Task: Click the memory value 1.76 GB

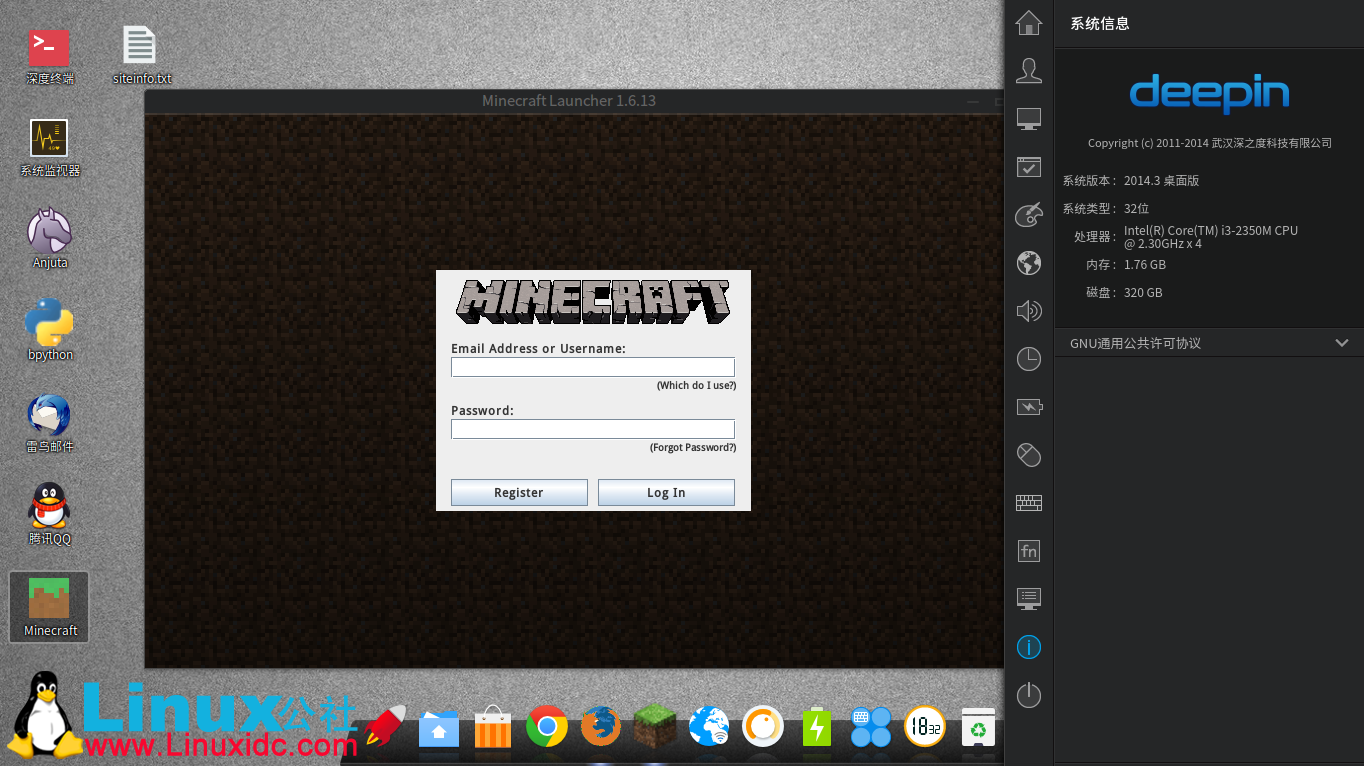Action: click(x=1145, y=265)
